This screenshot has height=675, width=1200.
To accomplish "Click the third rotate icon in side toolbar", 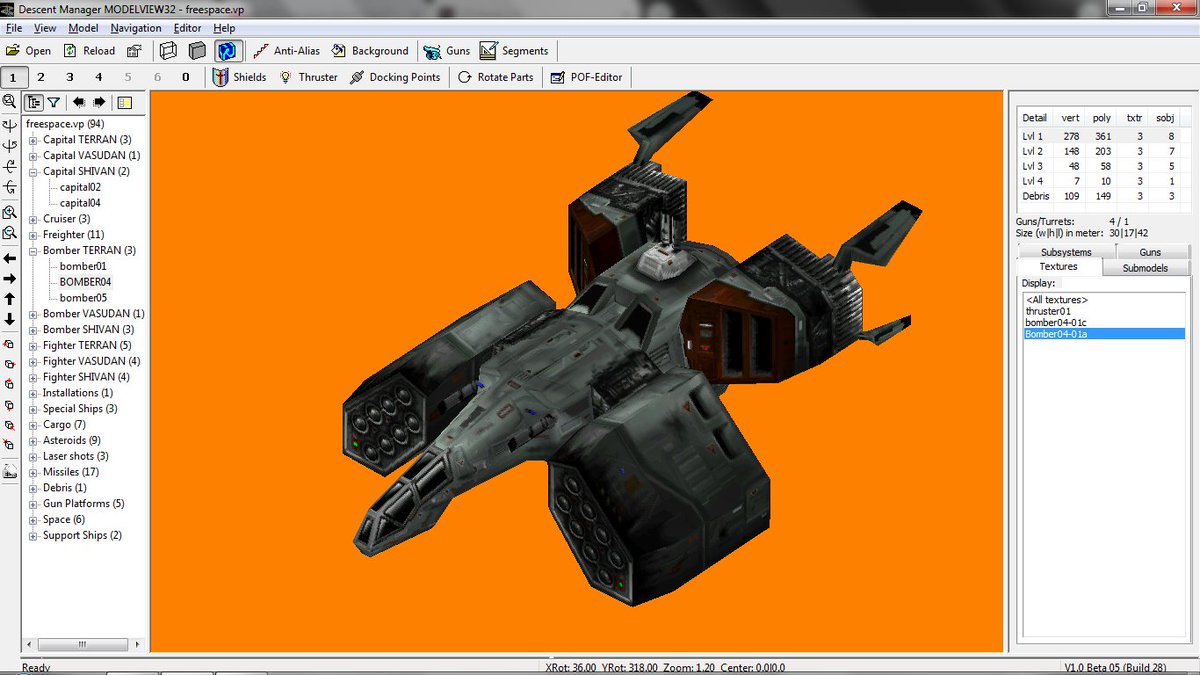I will (x=10, y=167).
